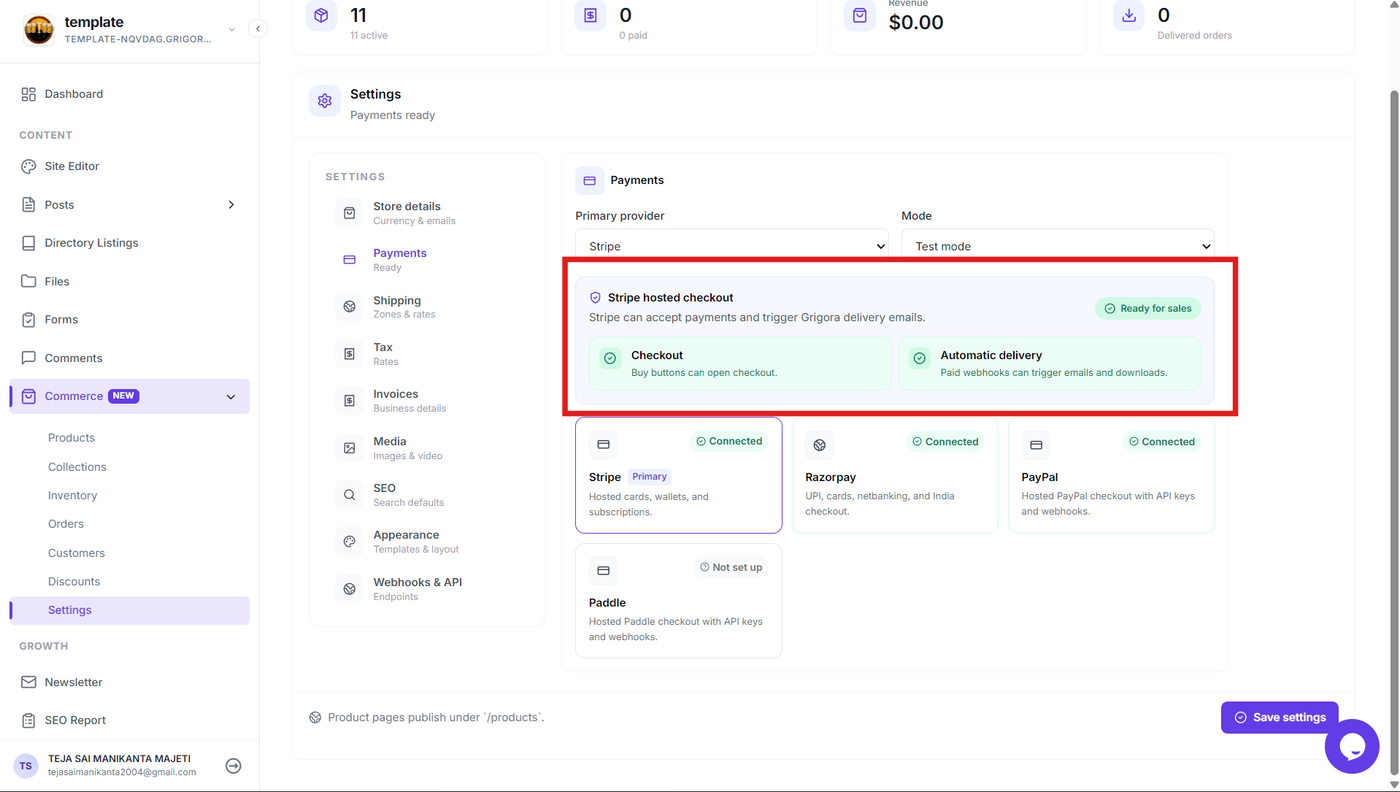Viewport: 1400px width, 792px height.
Task: Select the Paddle provider card
Action: click(x=679, y=601)
